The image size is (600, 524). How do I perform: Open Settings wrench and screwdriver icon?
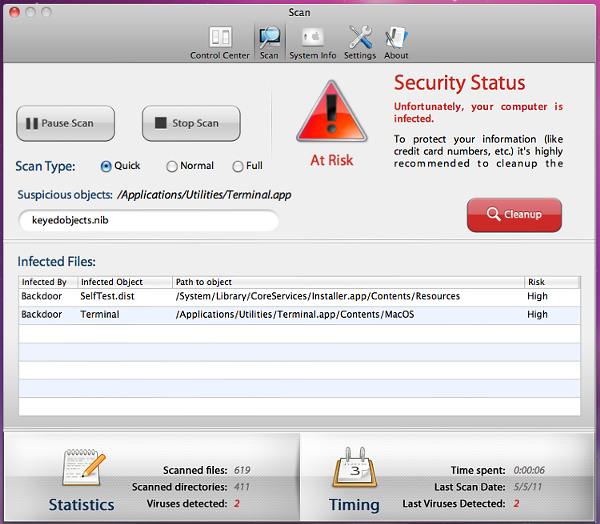point(360,39)
